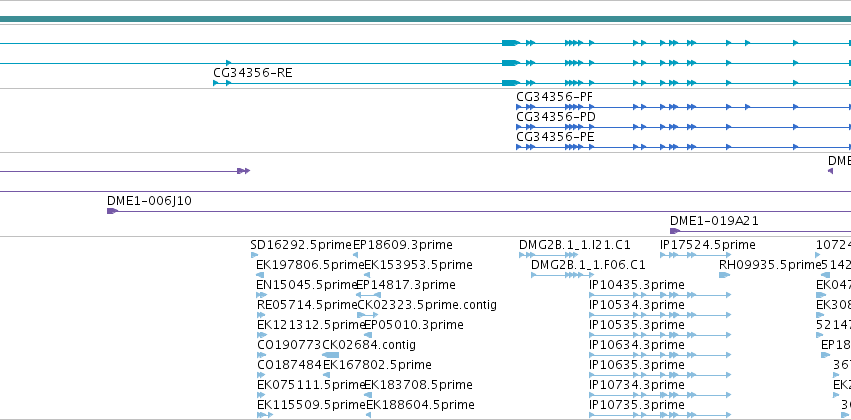Click the EK153953.5prime label

click(x=418, y=265)
